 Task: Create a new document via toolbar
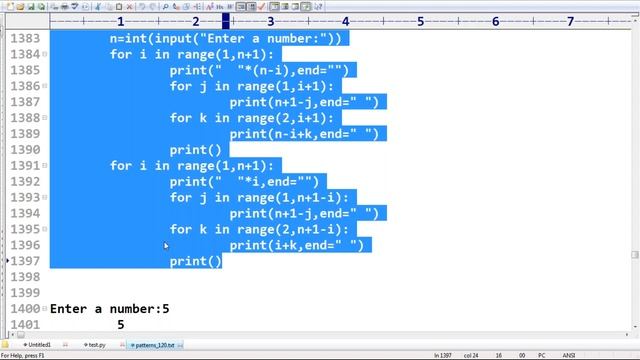coord(10,7)
